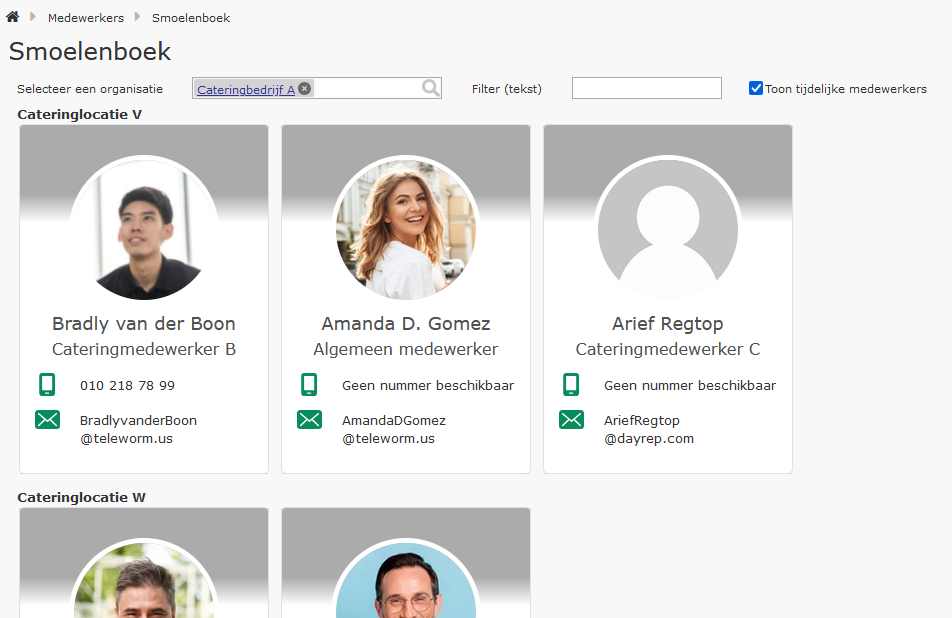
Task: Click the search magnifier in organisation field
Action: tap(430, 88)
